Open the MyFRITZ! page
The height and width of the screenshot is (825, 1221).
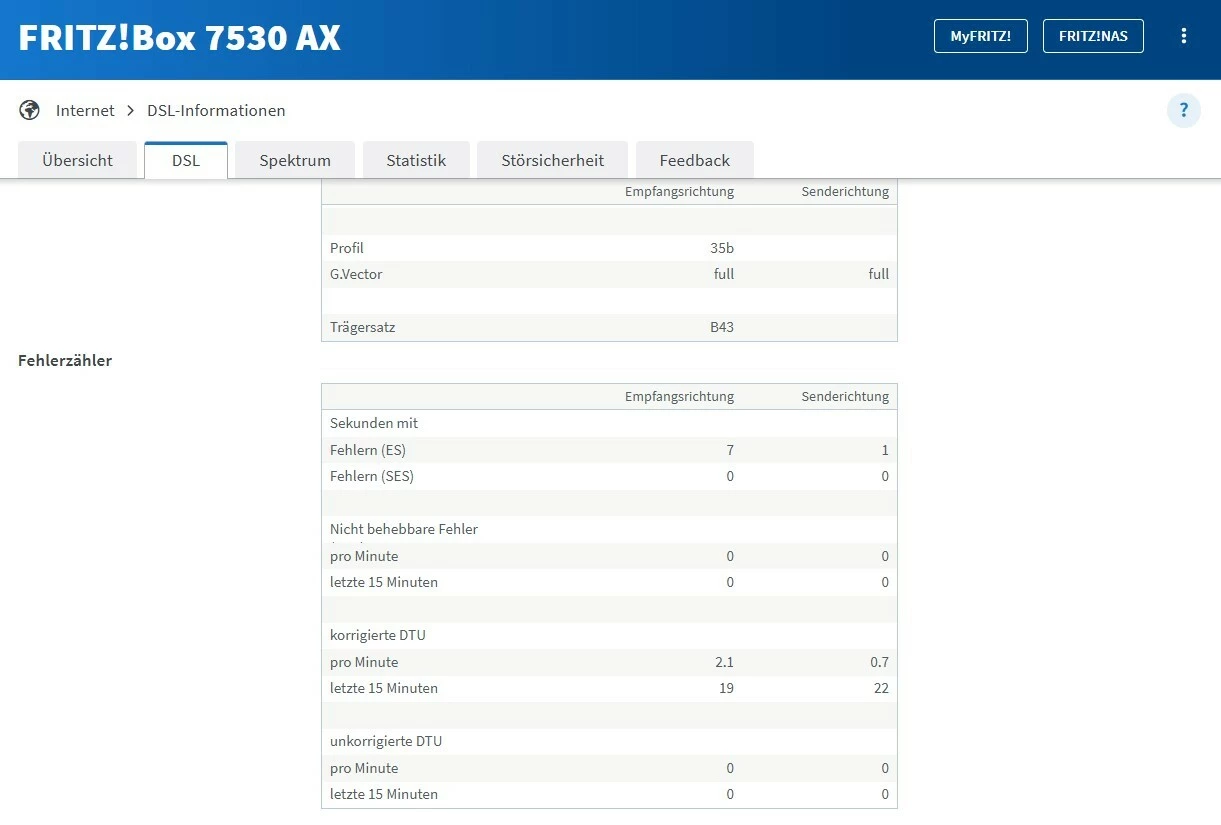tap(981, 36)
